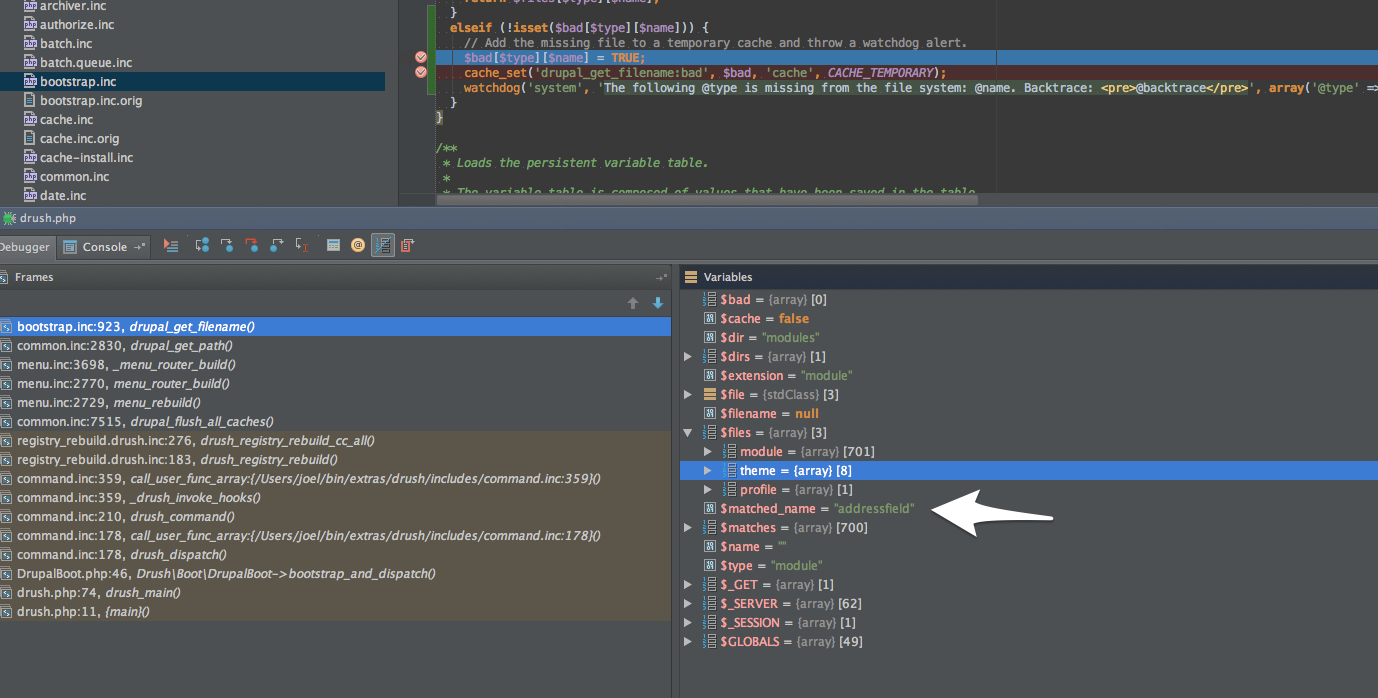1378x698 pixels.
Task: Click the blank file icon beside bootstrap.inc.orig
Action: coord(30,101)
